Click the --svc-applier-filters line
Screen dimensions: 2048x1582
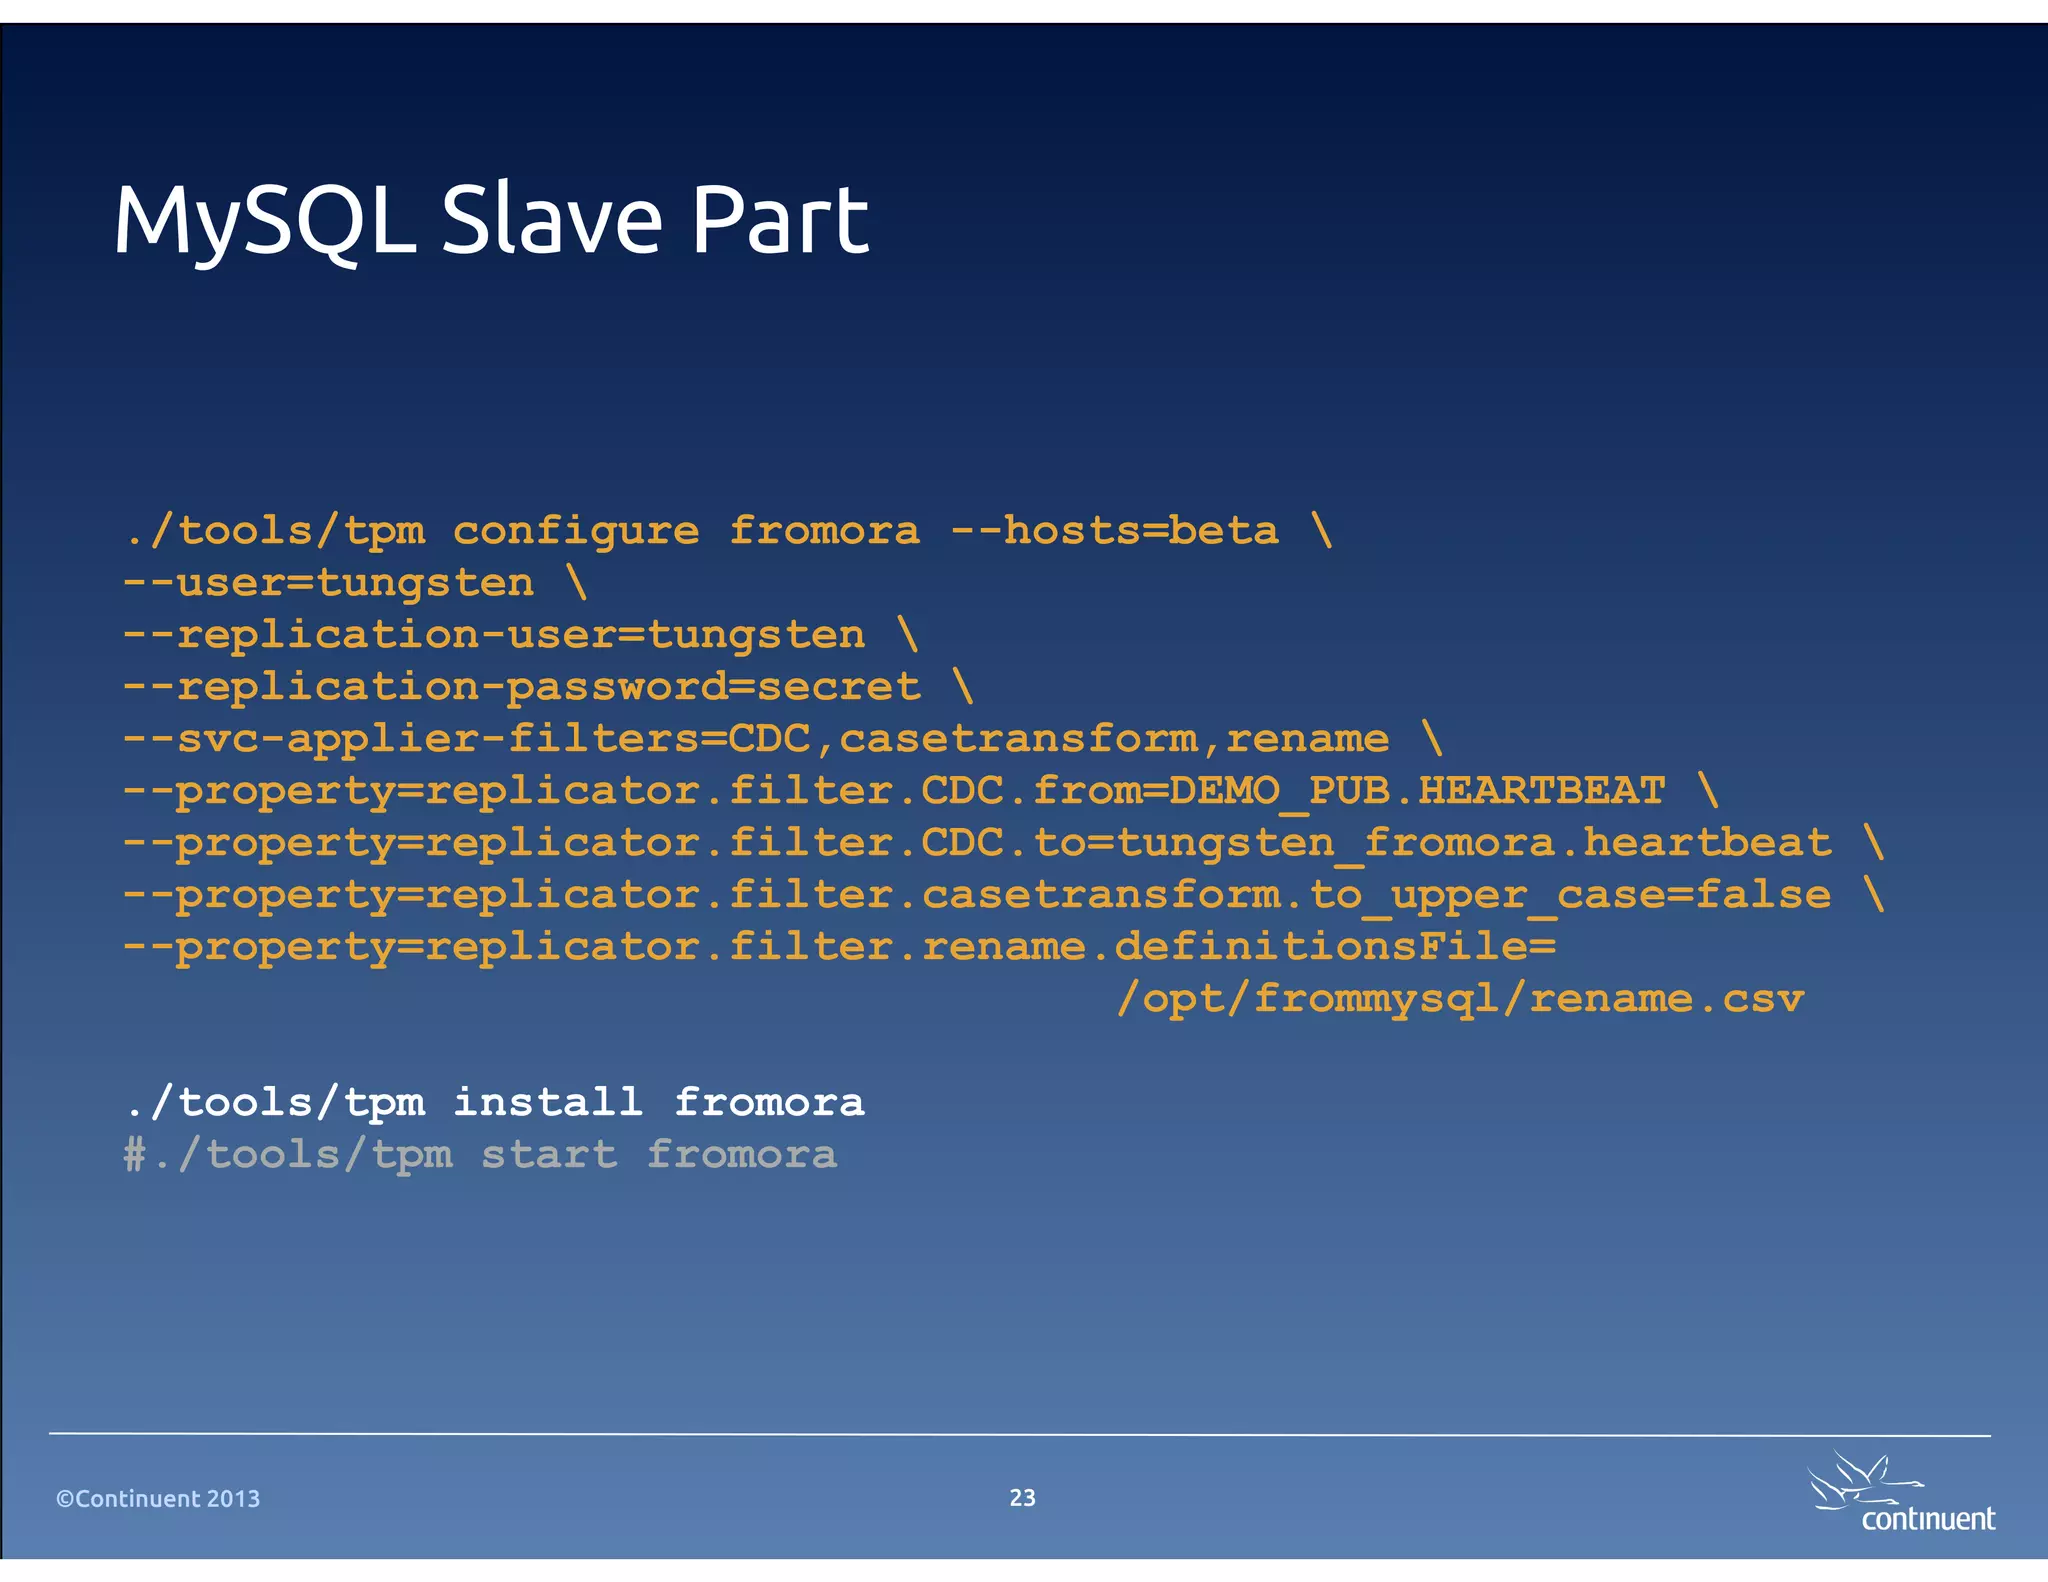coord(783,738)
